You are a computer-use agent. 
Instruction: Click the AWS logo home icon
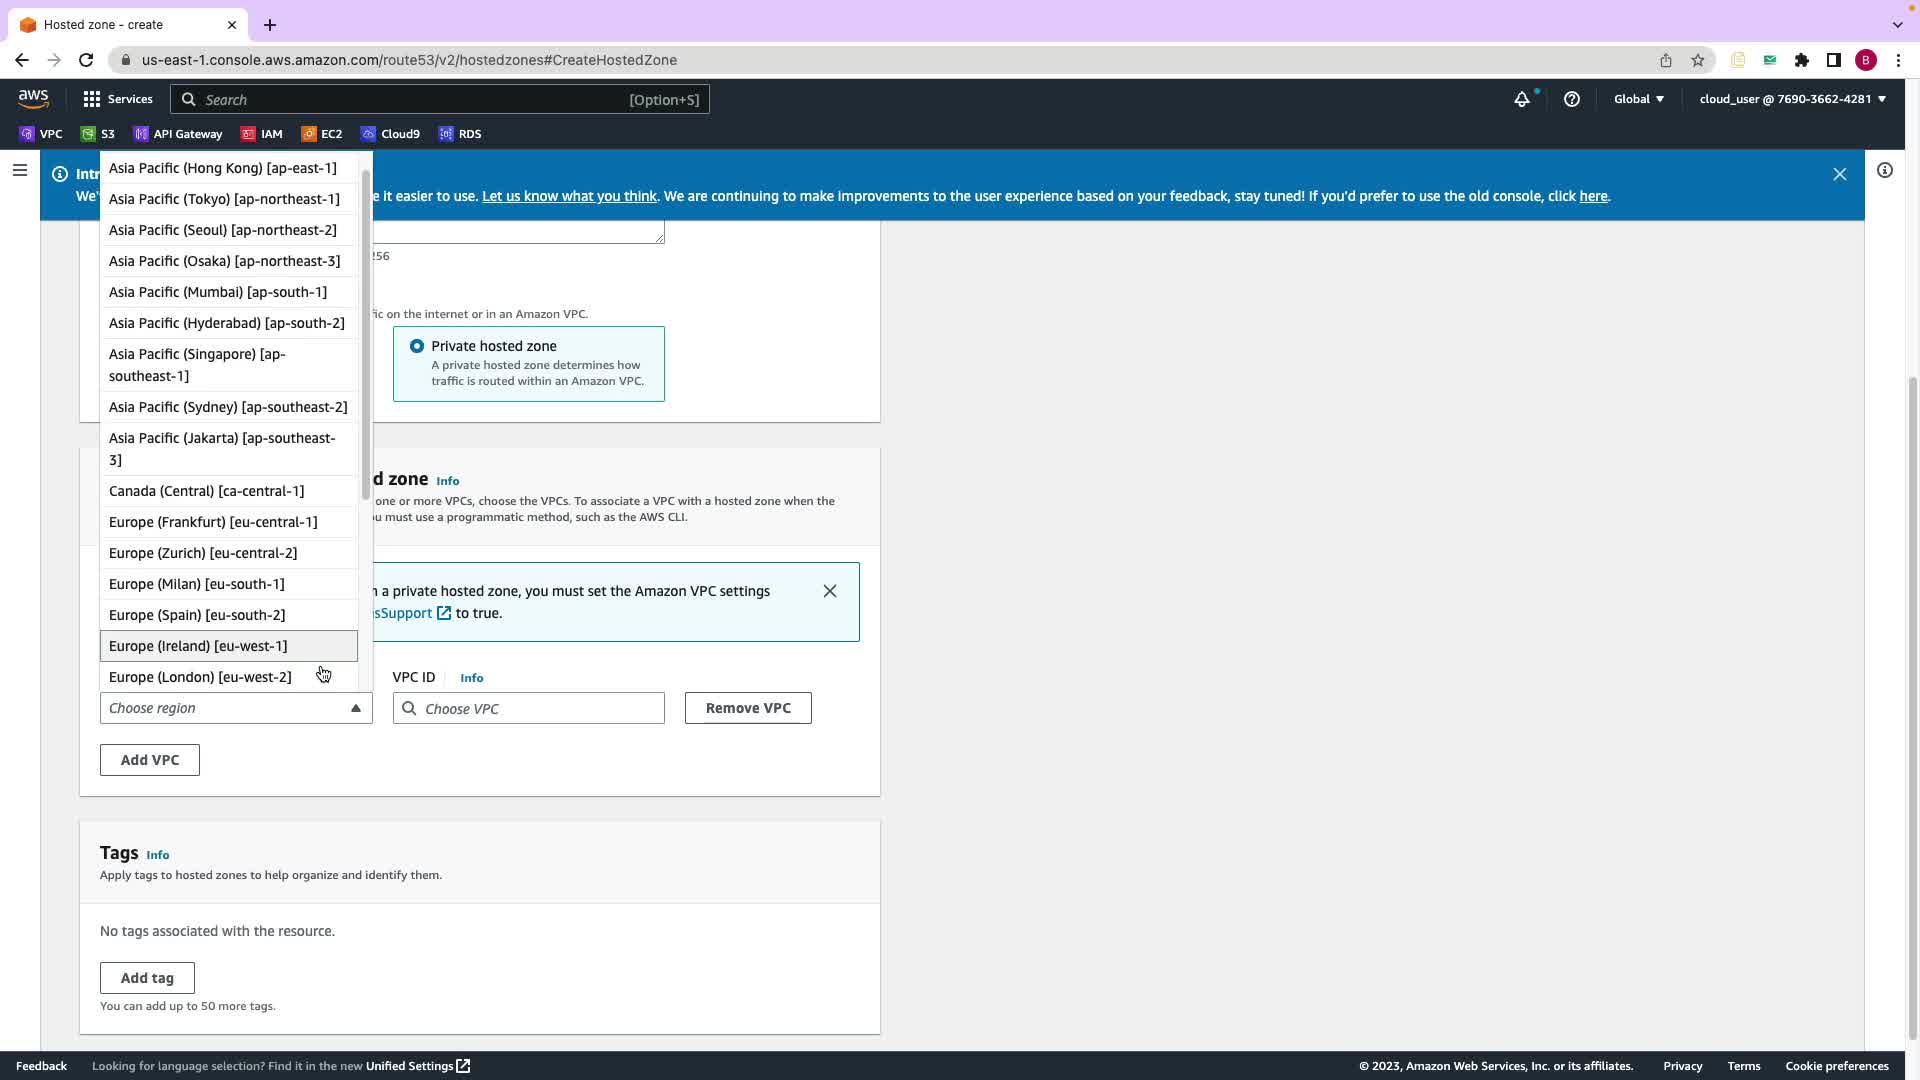point(33,98)
